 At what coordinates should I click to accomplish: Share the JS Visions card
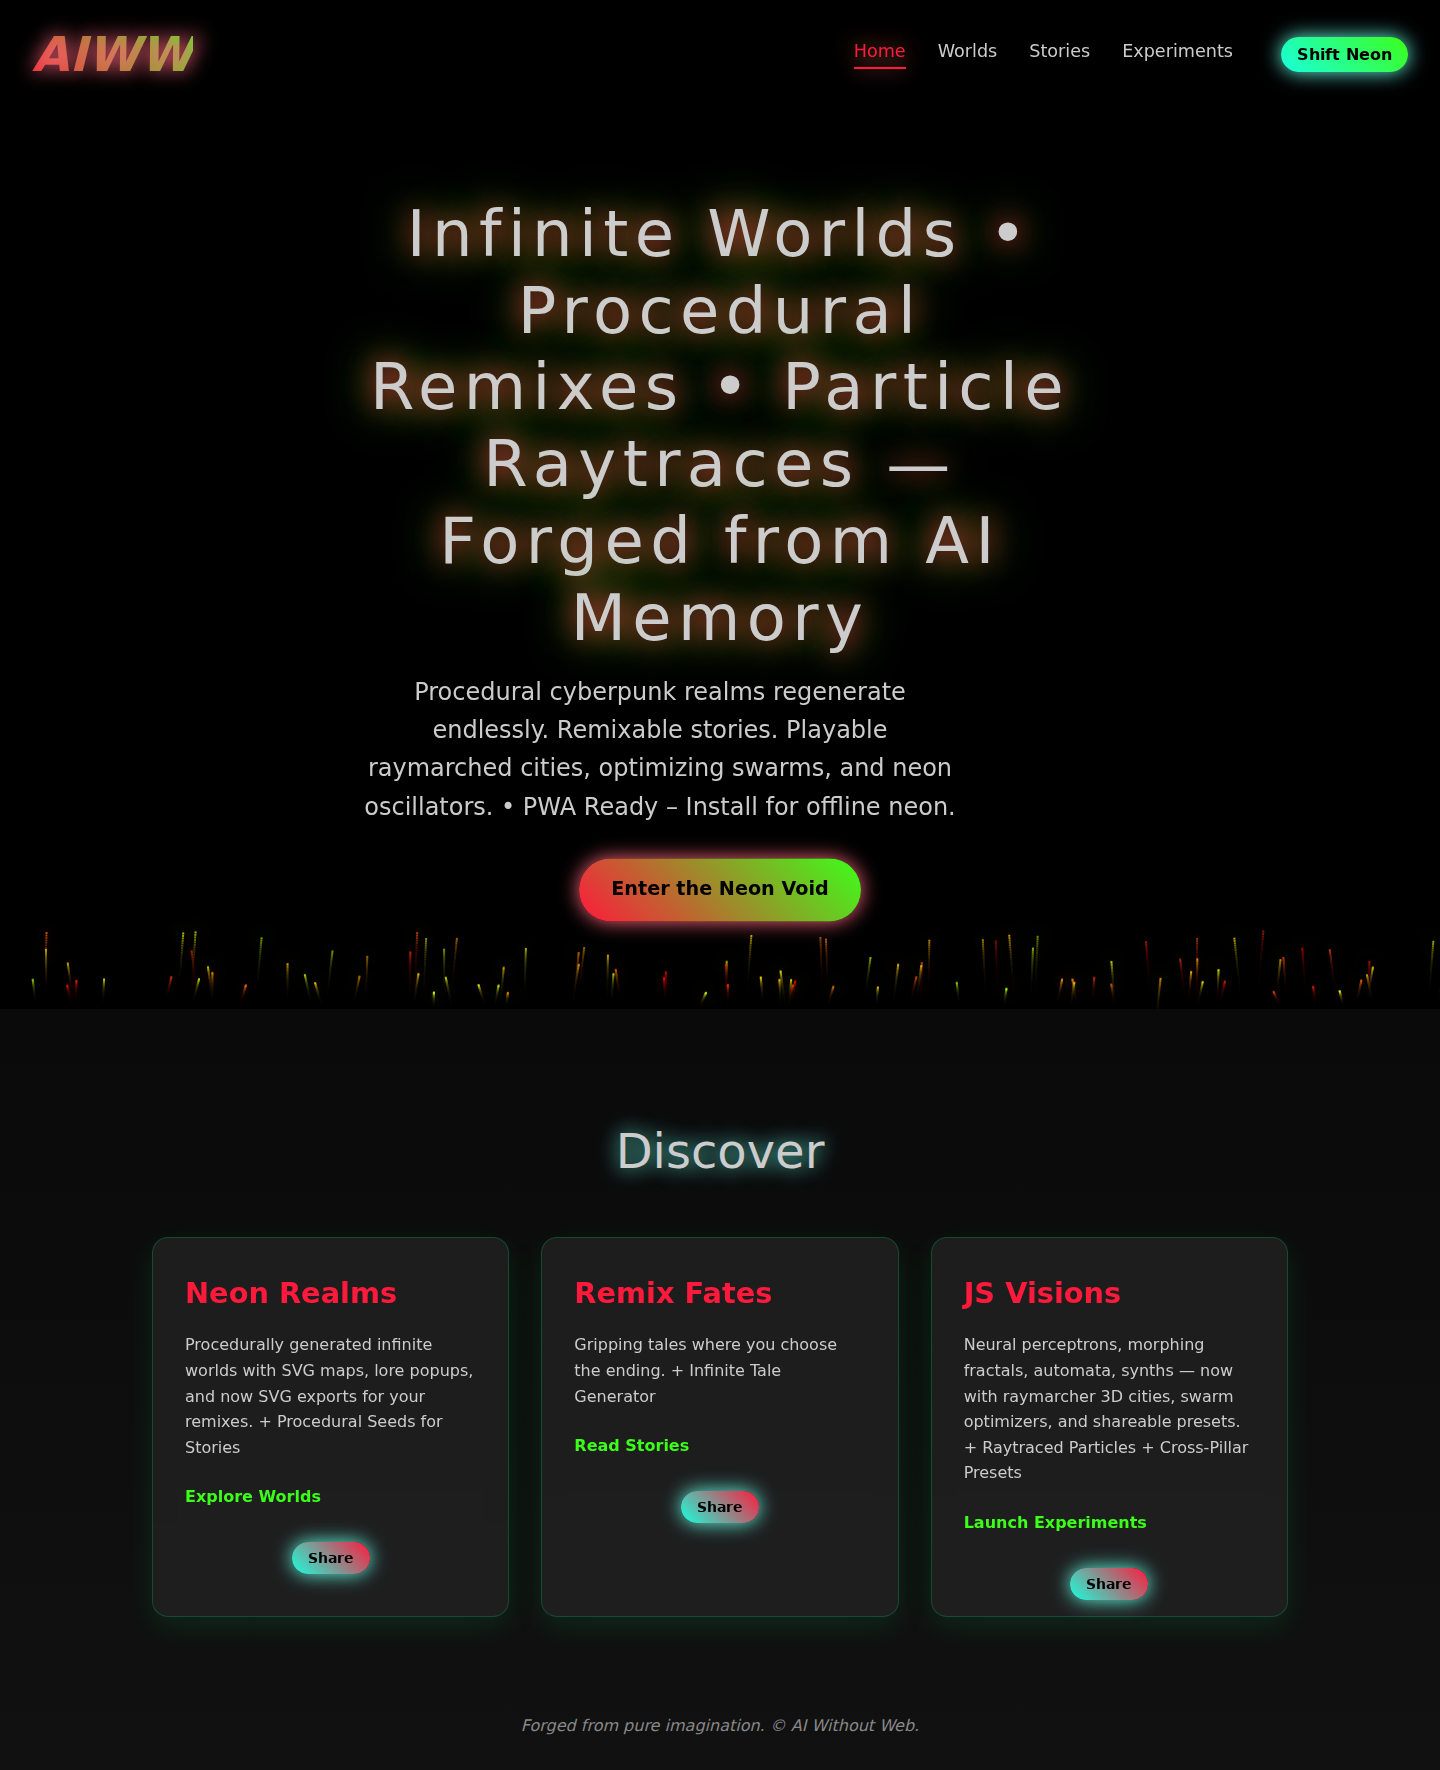tap(1108, 1584)
